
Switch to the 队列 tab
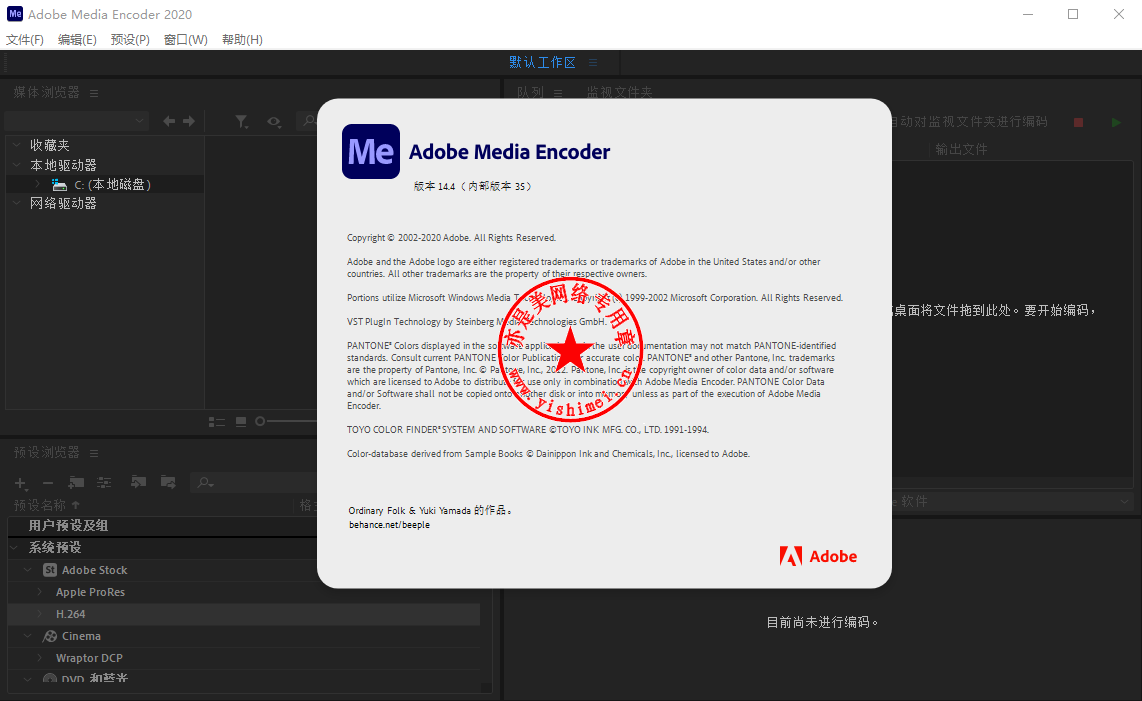tap(530, 93)
